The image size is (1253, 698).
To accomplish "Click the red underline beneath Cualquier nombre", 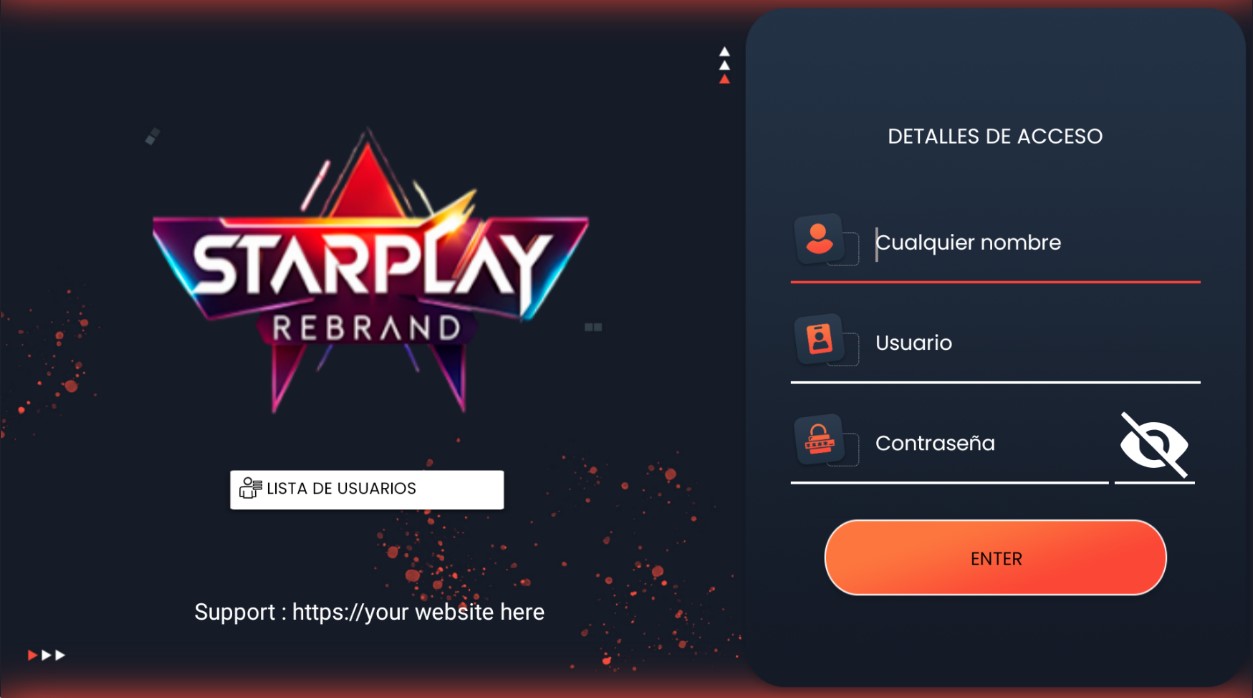I will [x=995, y=282].
